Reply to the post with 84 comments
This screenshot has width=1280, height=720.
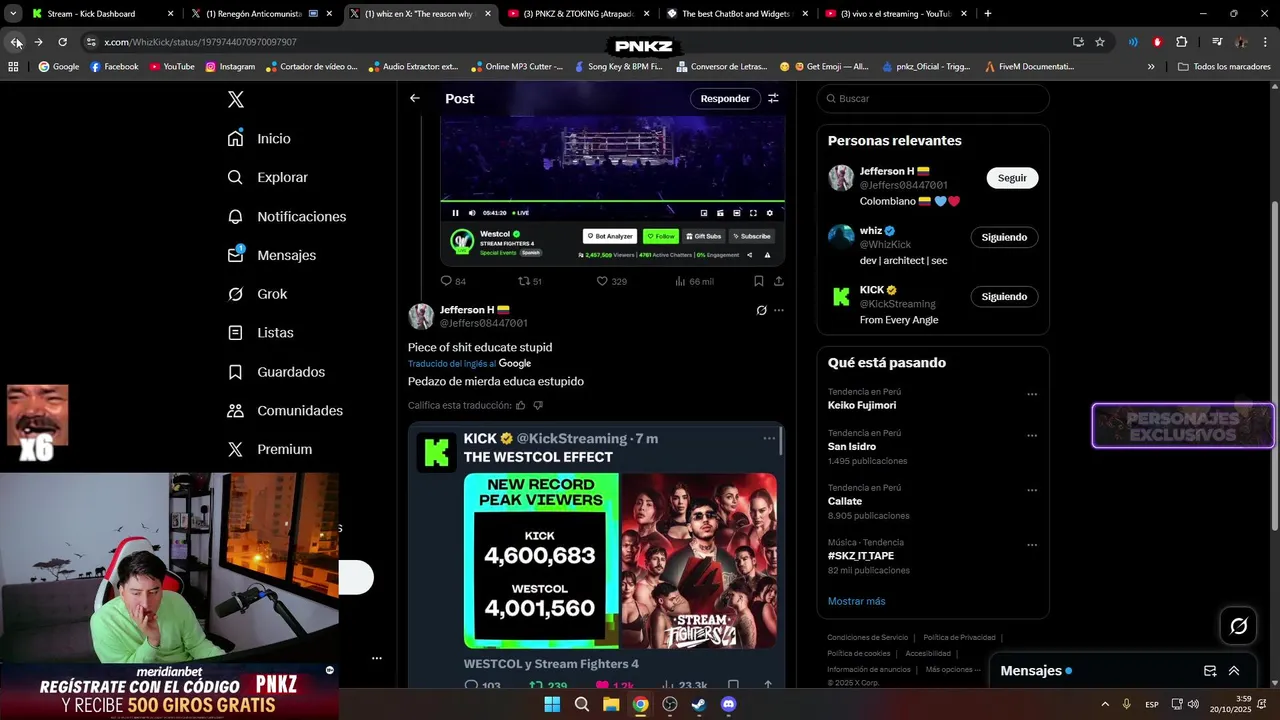point(454,281)
